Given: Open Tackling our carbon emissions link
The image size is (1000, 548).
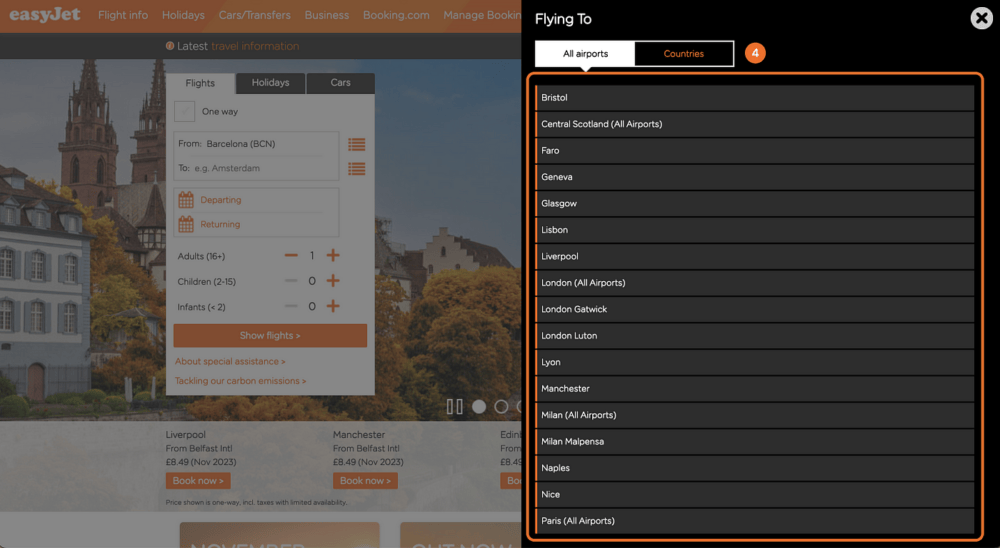Looking at the screenshot, I should tap(240, 381).
